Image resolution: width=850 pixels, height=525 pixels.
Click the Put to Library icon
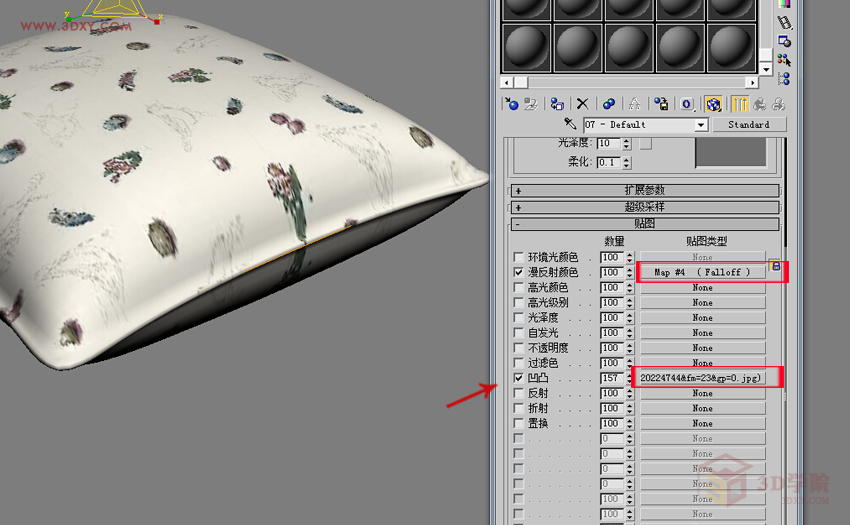coord(660,104)
